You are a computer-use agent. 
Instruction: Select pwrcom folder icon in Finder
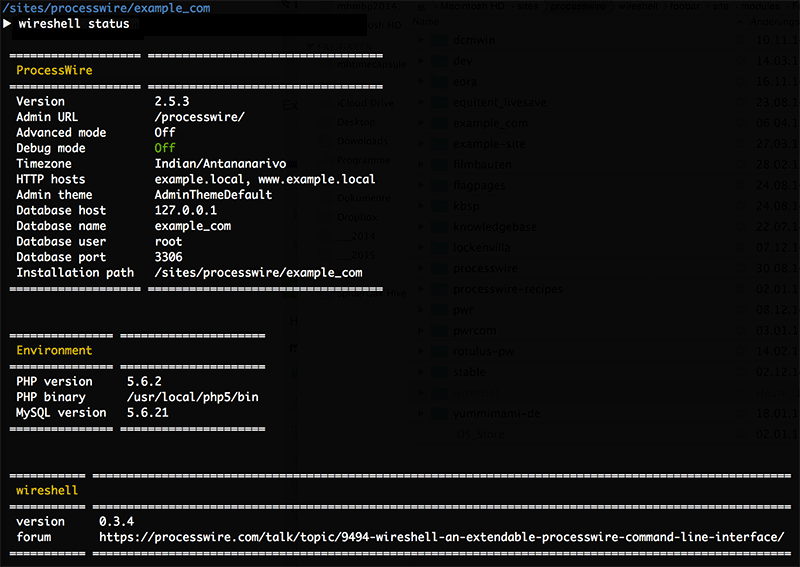coord(440,330)
